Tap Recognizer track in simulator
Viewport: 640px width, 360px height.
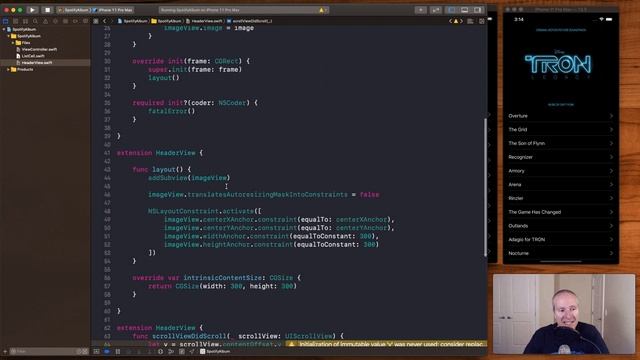(560, 157)
